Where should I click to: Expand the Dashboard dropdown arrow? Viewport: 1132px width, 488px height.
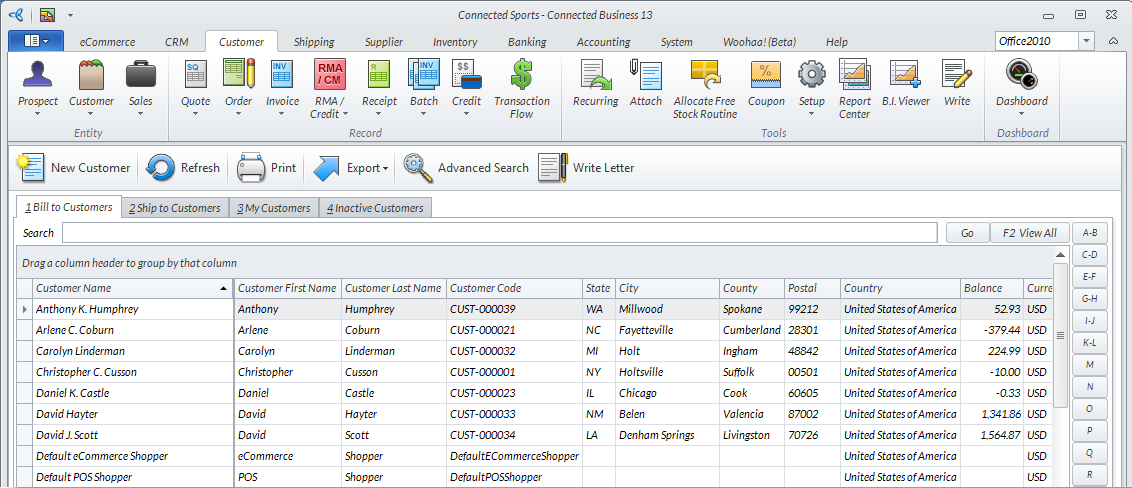click(x=1021, y=113)
